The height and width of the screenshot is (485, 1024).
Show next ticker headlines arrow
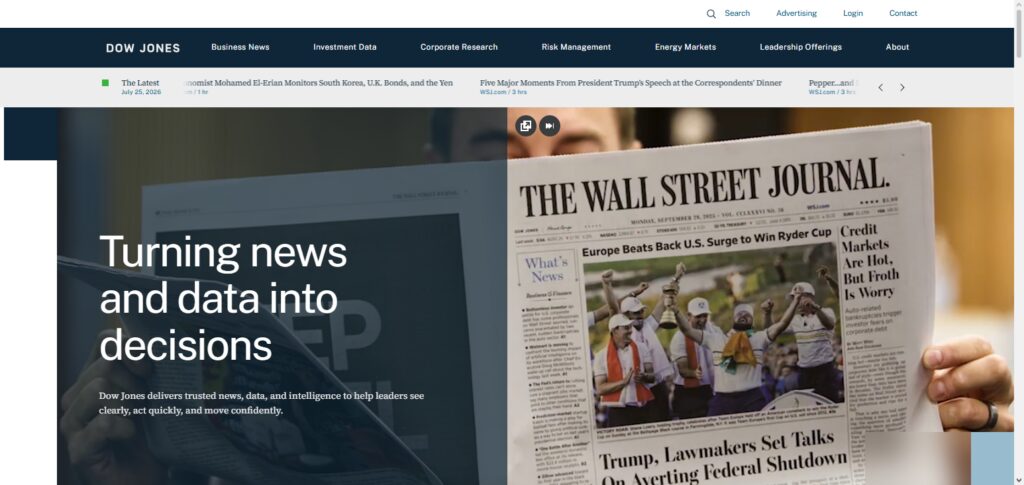coord(902,87)
